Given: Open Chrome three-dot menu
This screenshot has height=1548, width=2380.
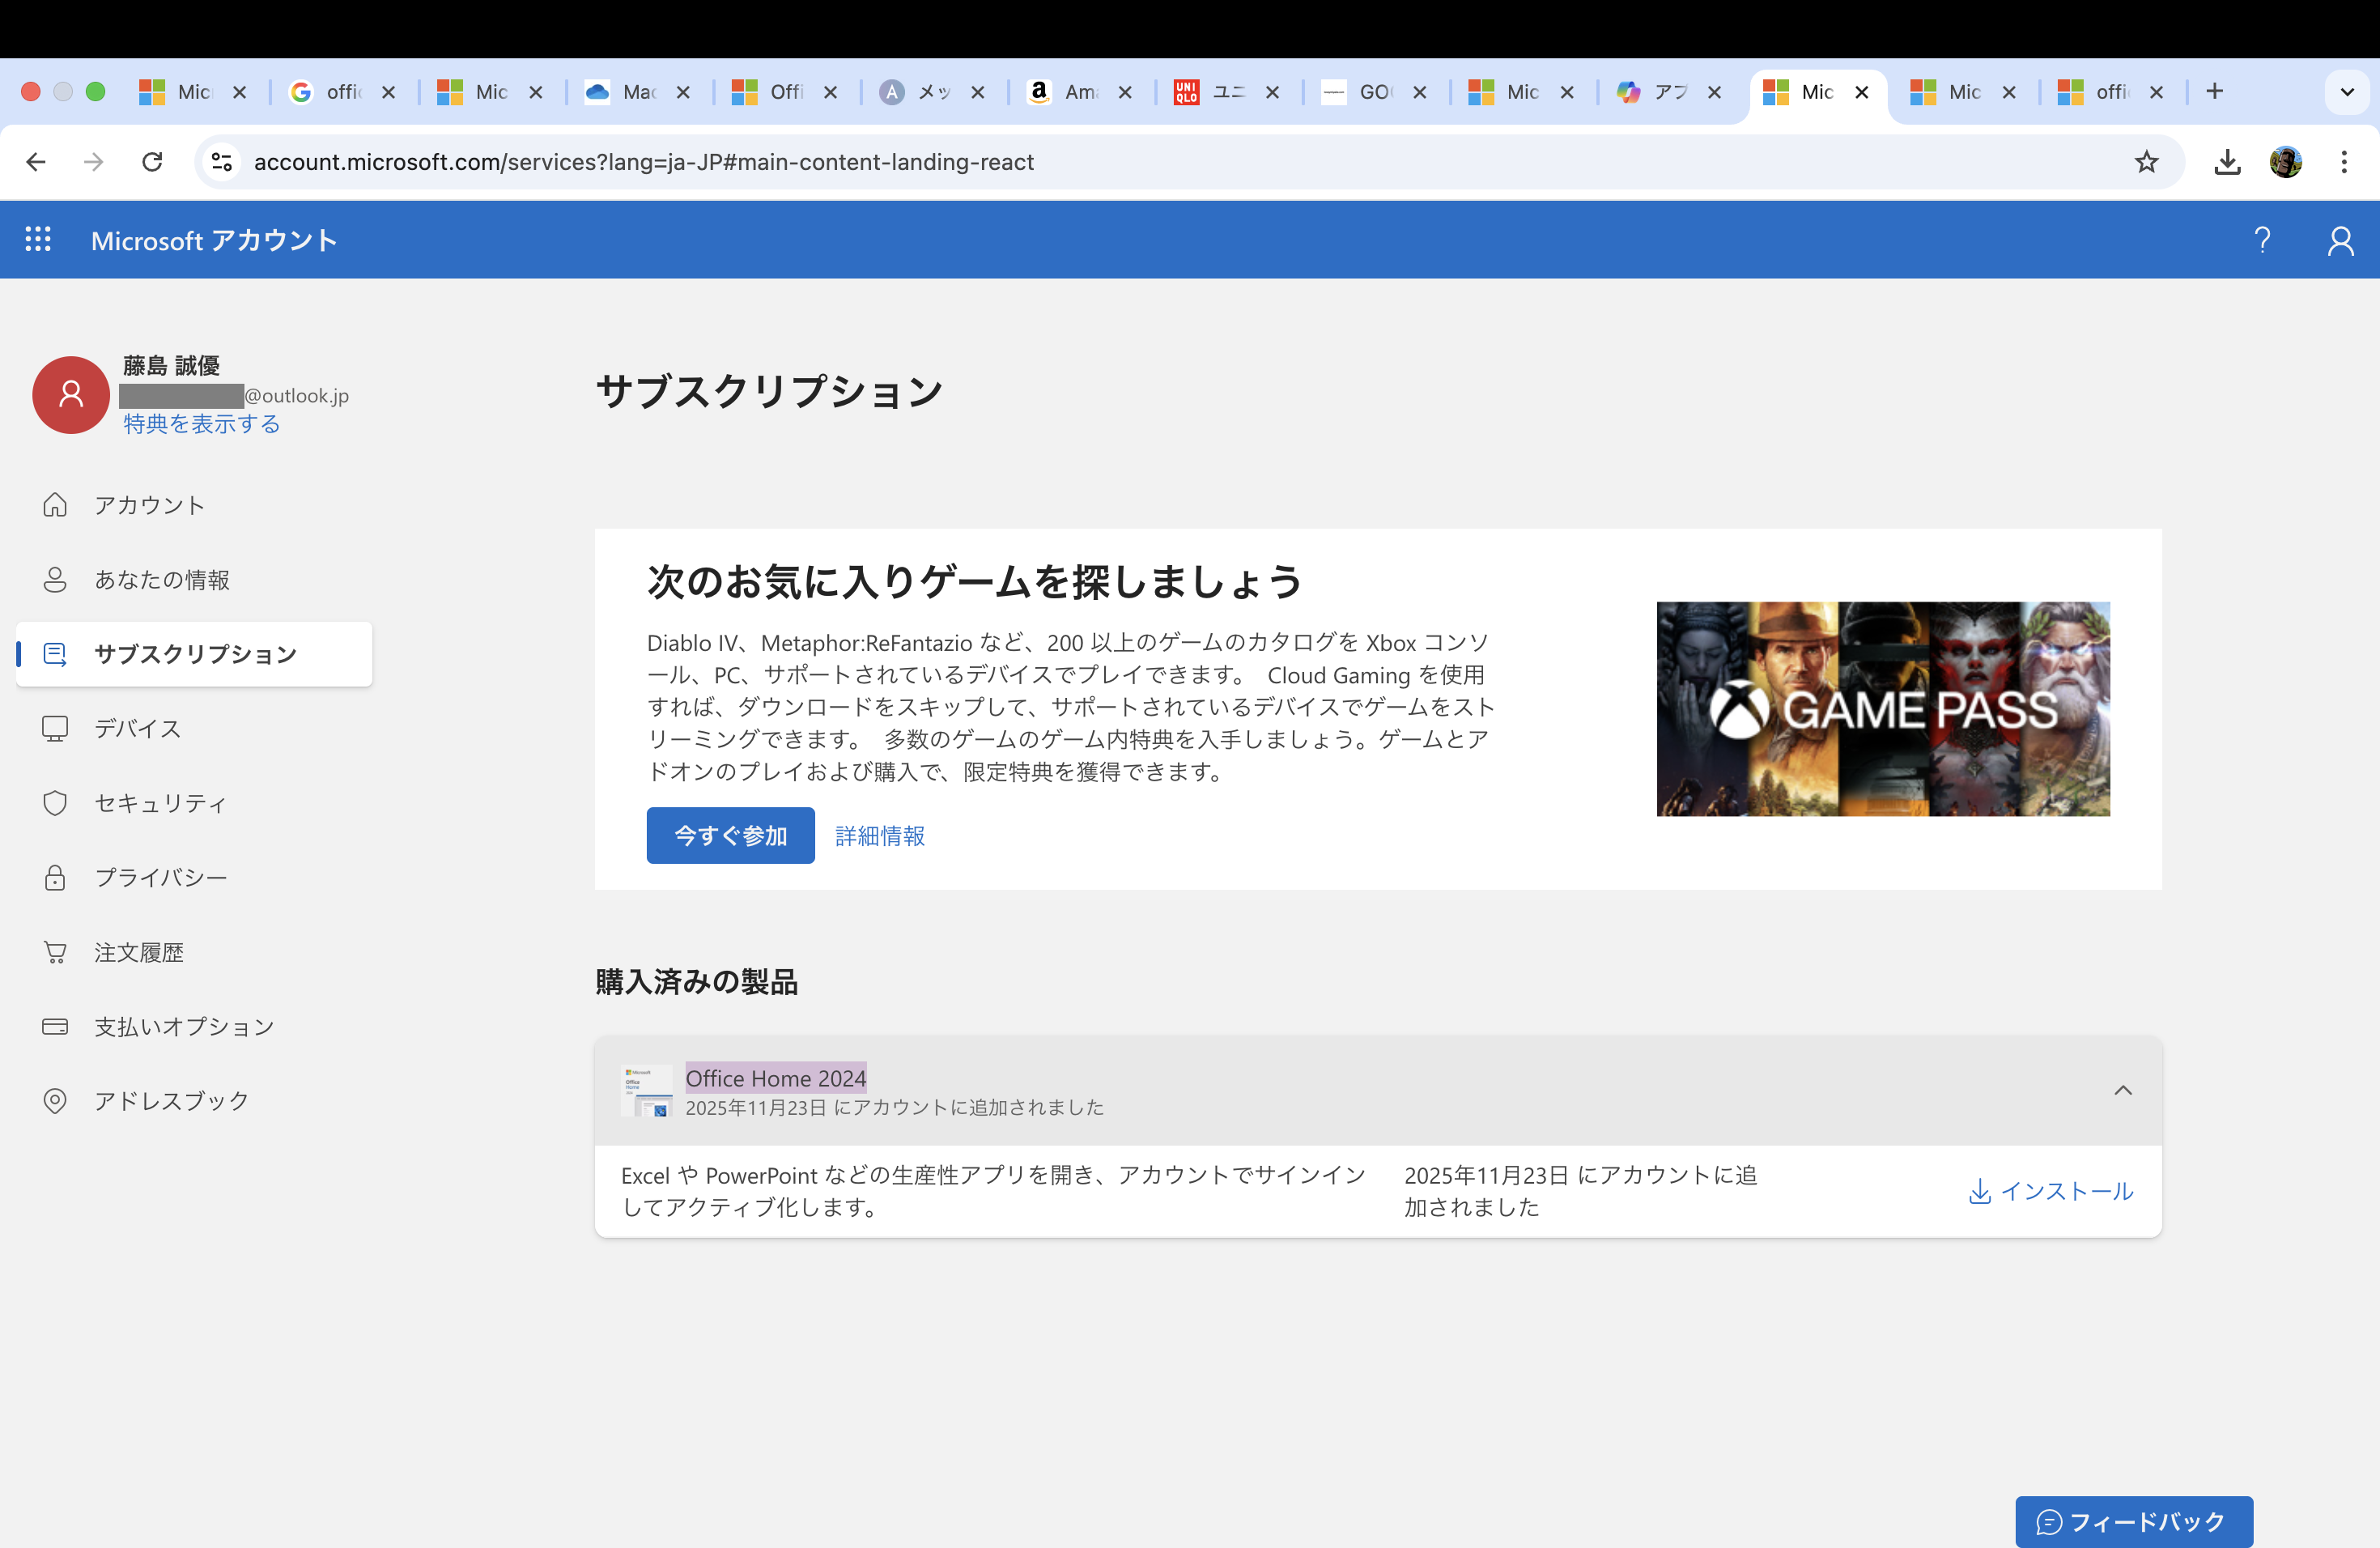Looking at the screenshot, I should click(x=2344, y=162).
